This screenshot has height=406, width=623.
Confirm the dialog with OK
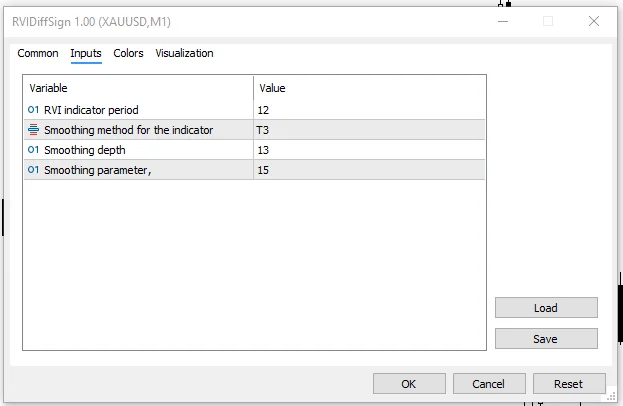409,384
